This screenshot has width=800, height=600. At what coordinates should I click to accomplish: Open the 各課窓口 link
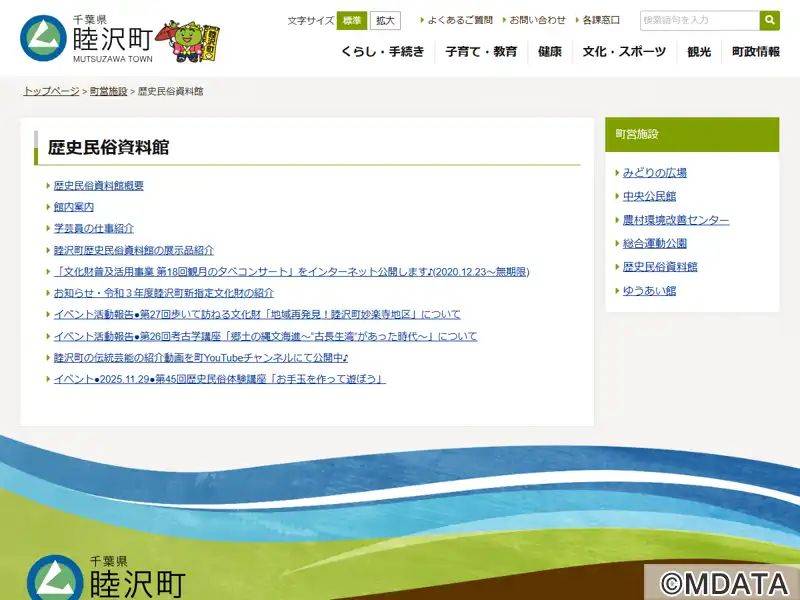pyautogui.click(x=601, y=20)
